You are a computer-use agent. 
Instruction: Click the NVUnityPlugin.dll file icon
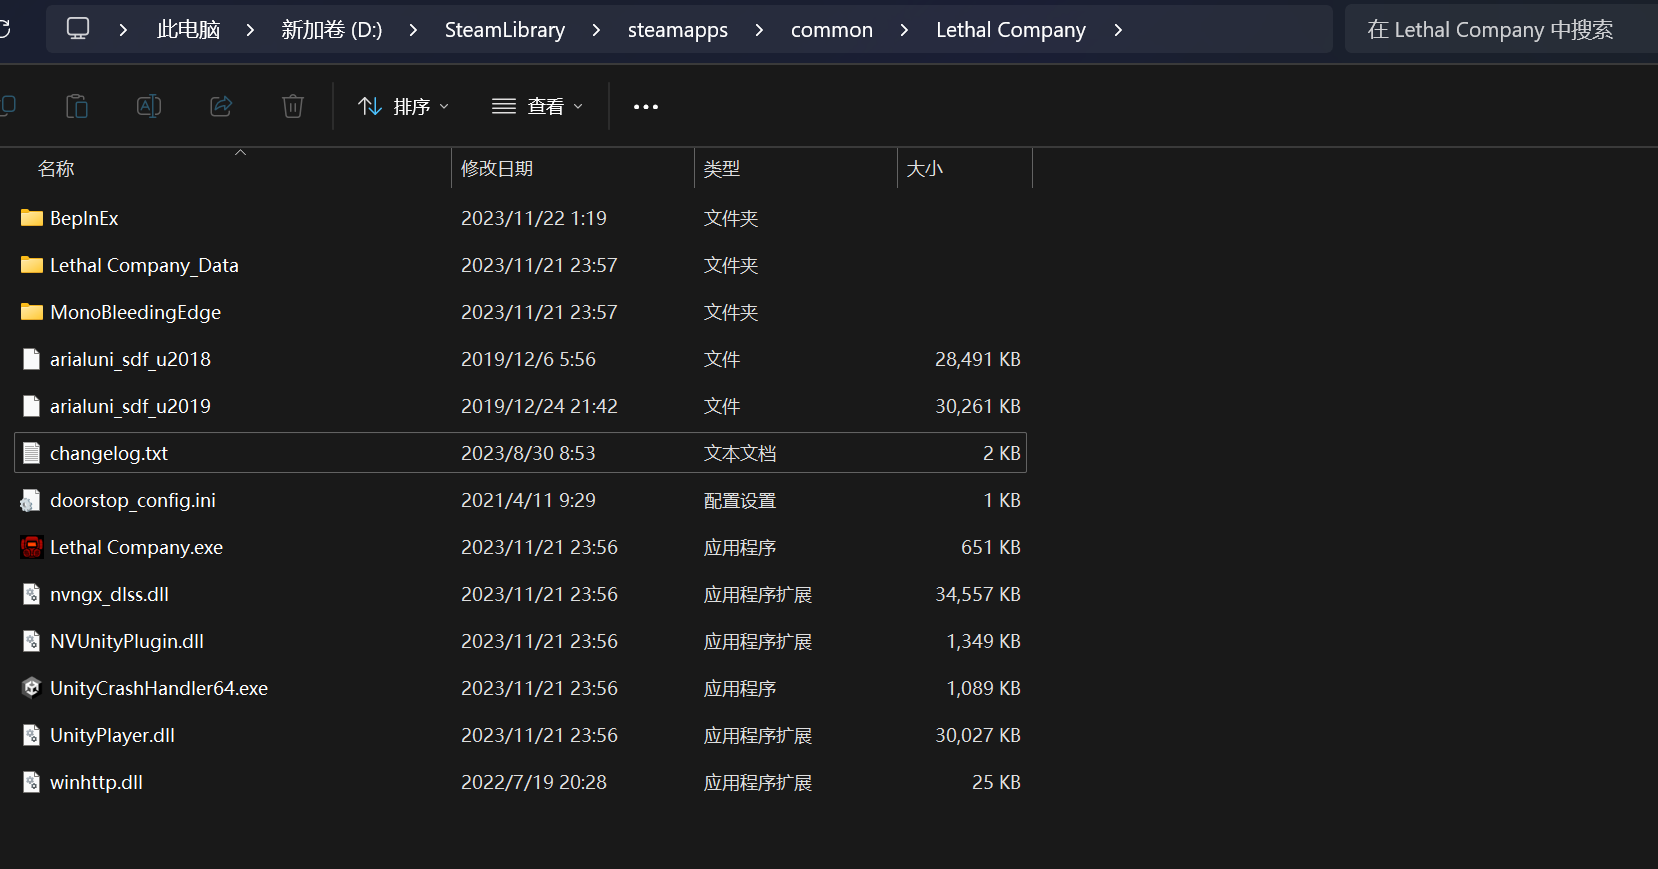coord(32,641)
